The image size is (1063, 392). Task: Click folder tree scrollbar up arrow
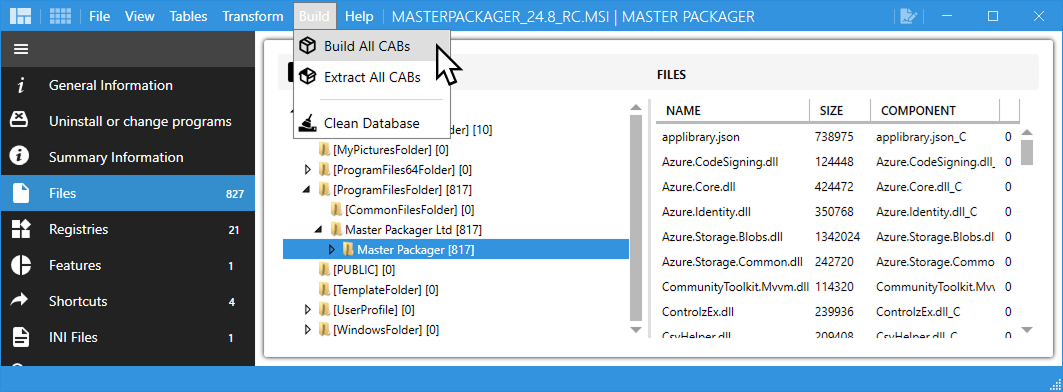coord(635,107)
